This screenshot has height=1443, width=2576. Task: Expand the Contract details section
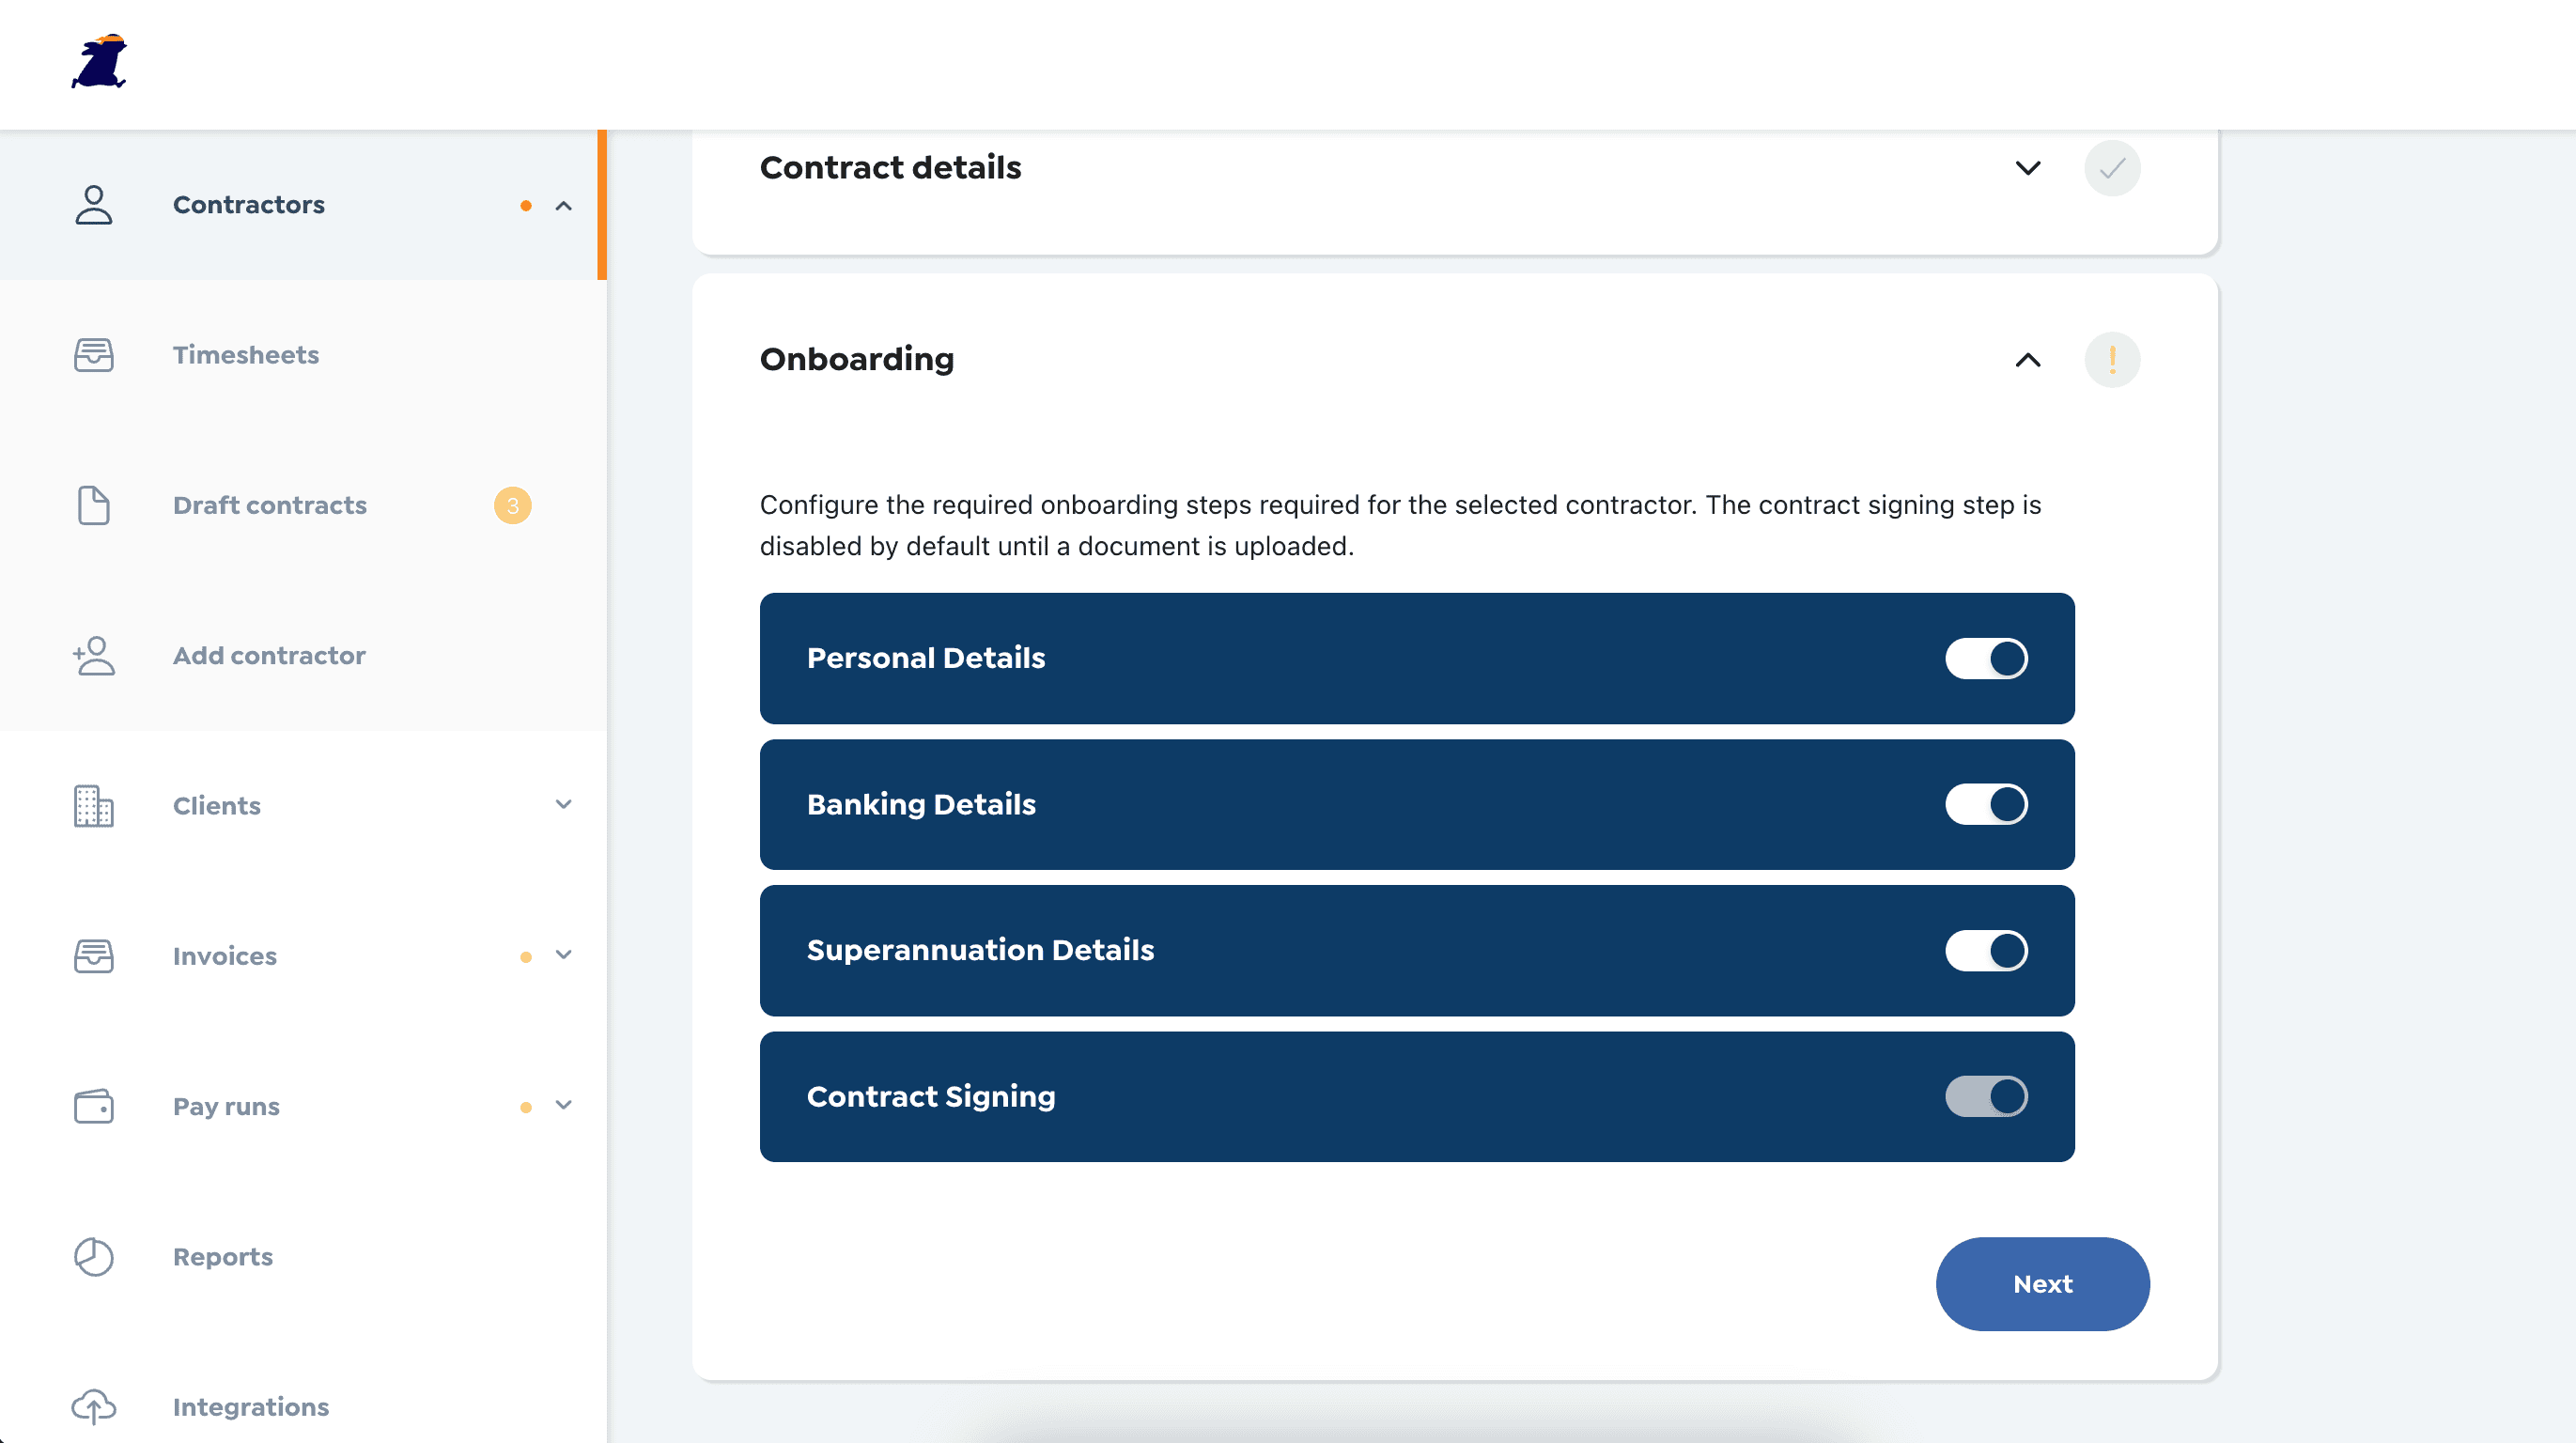pyautogui.click(x=2031, y=168)
